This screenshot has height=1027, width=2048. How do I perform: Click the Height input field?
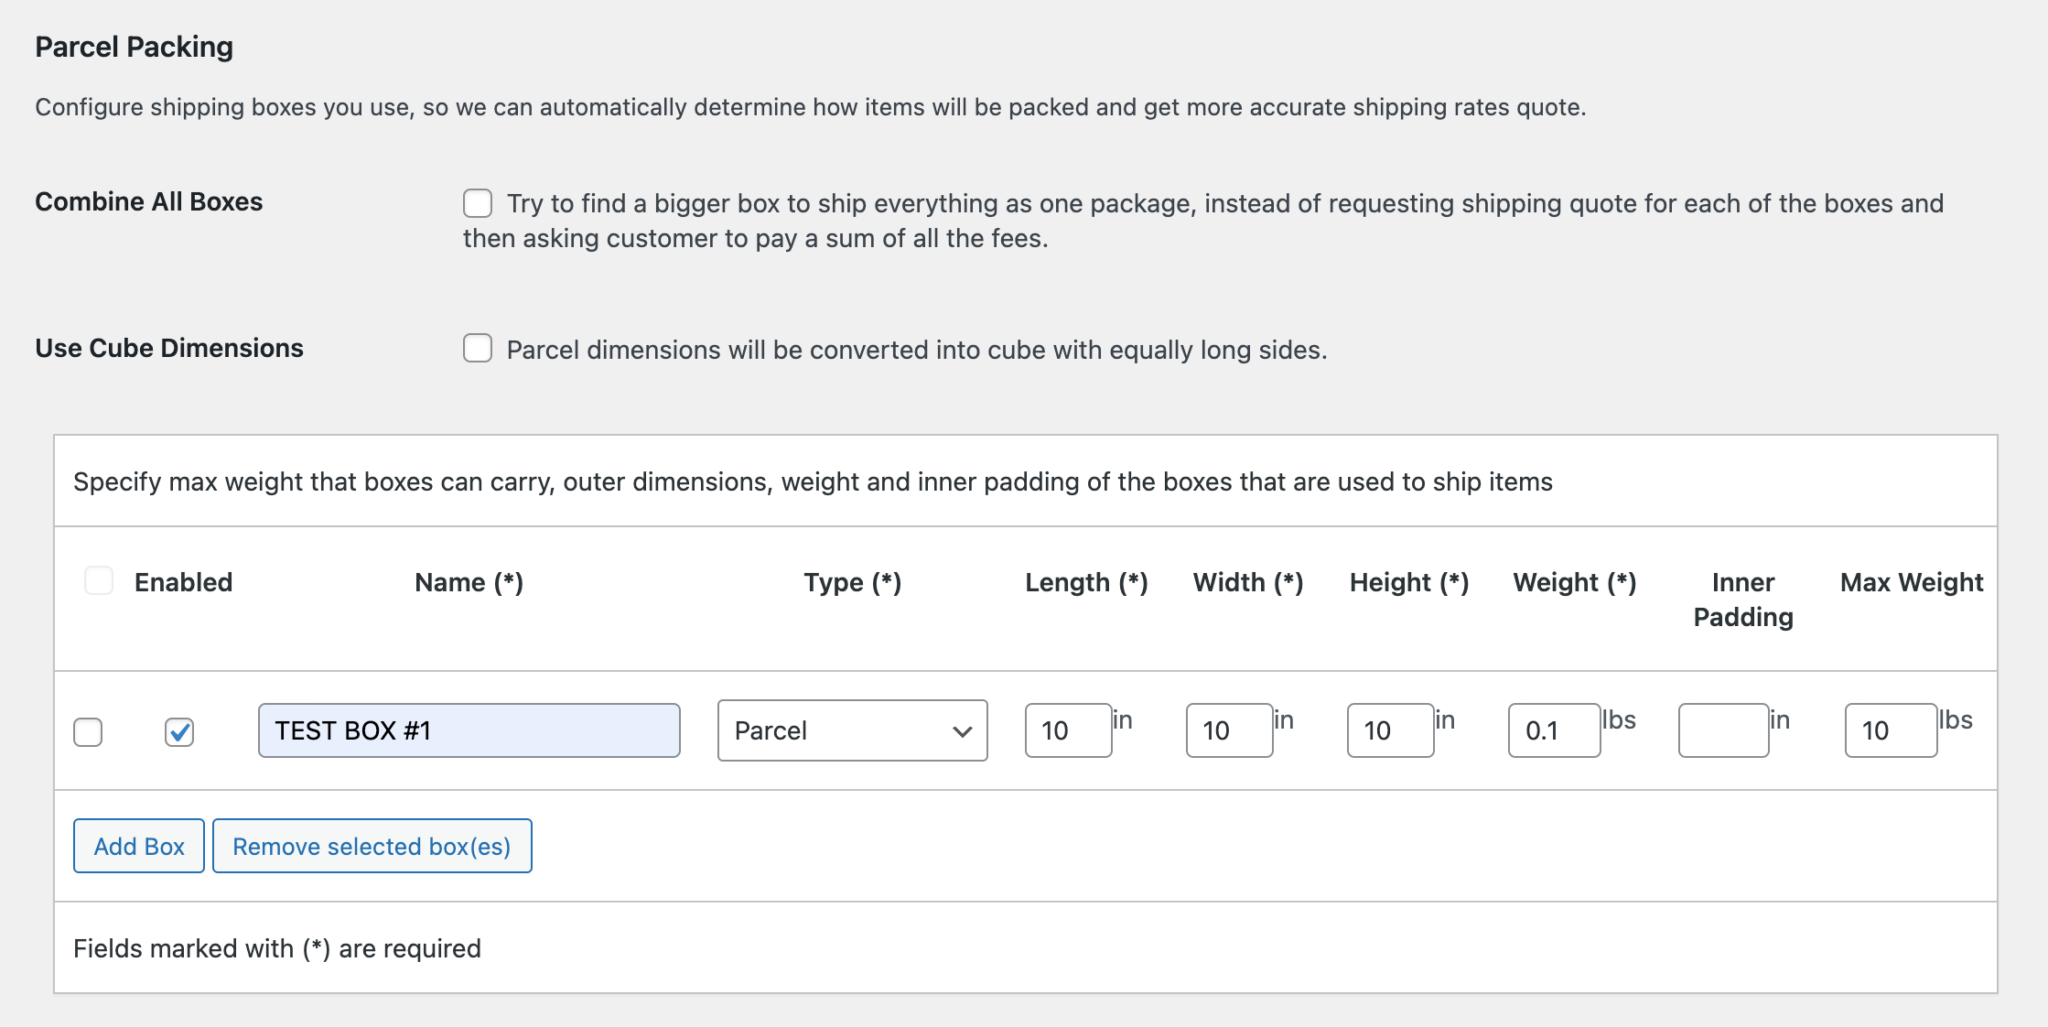tap(1389, 730)
